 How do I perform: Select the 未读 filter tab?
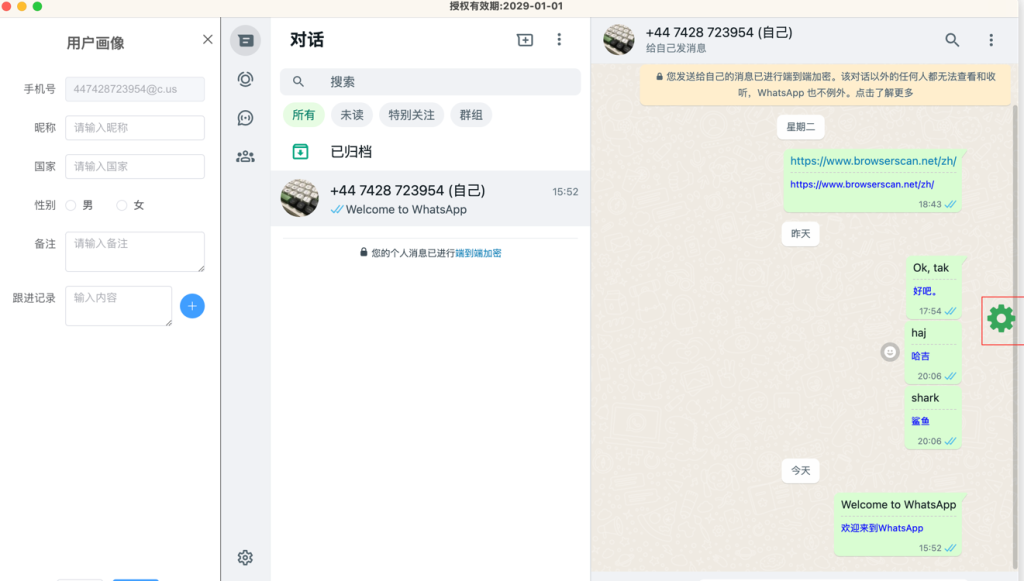point(352,115)
